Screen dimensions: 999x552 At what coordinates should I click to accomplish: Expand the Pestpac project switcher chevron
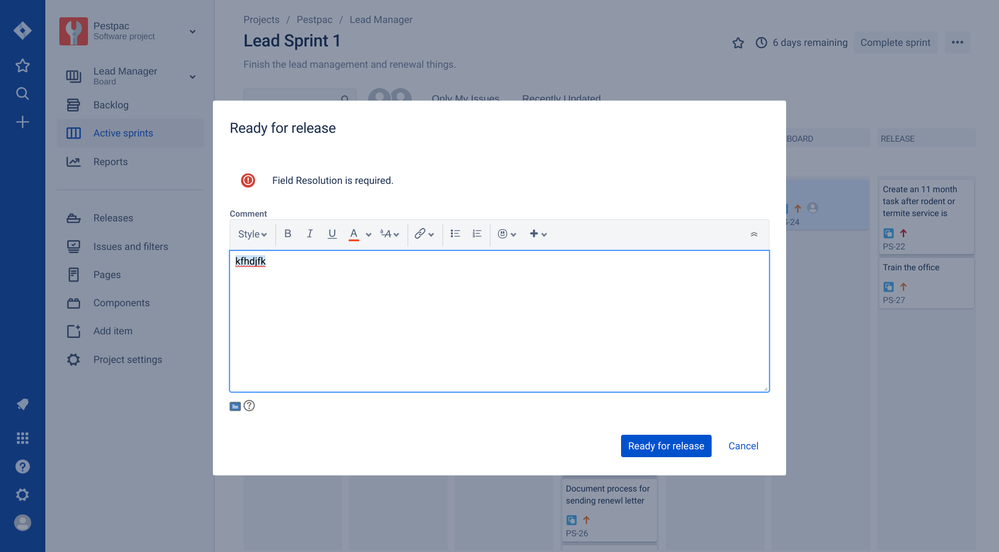[192, 31]
